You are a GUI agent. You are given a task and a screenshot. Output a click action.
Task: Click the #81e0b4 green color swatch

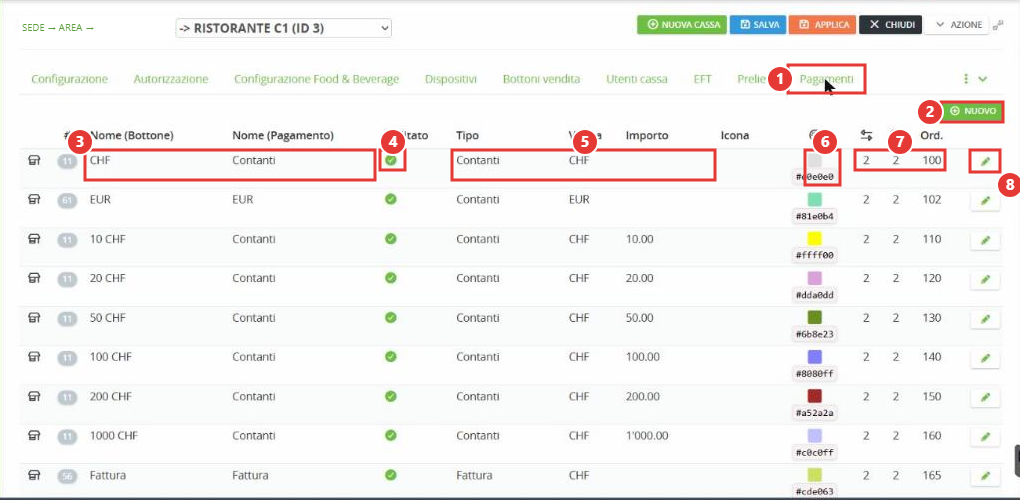click(814, 199)
